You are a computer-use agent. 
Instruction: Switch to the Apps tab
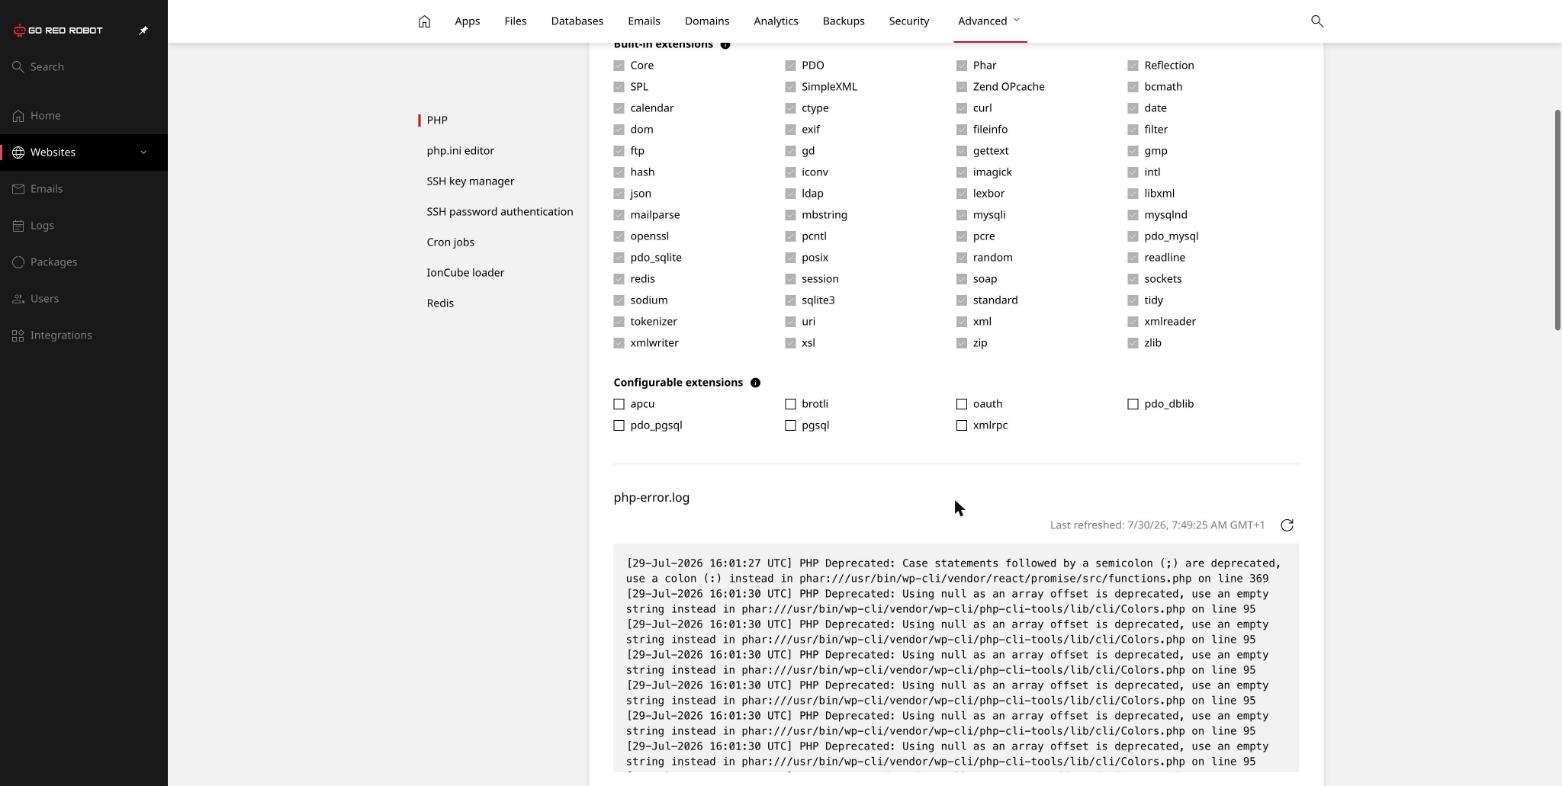coord(467,21)
